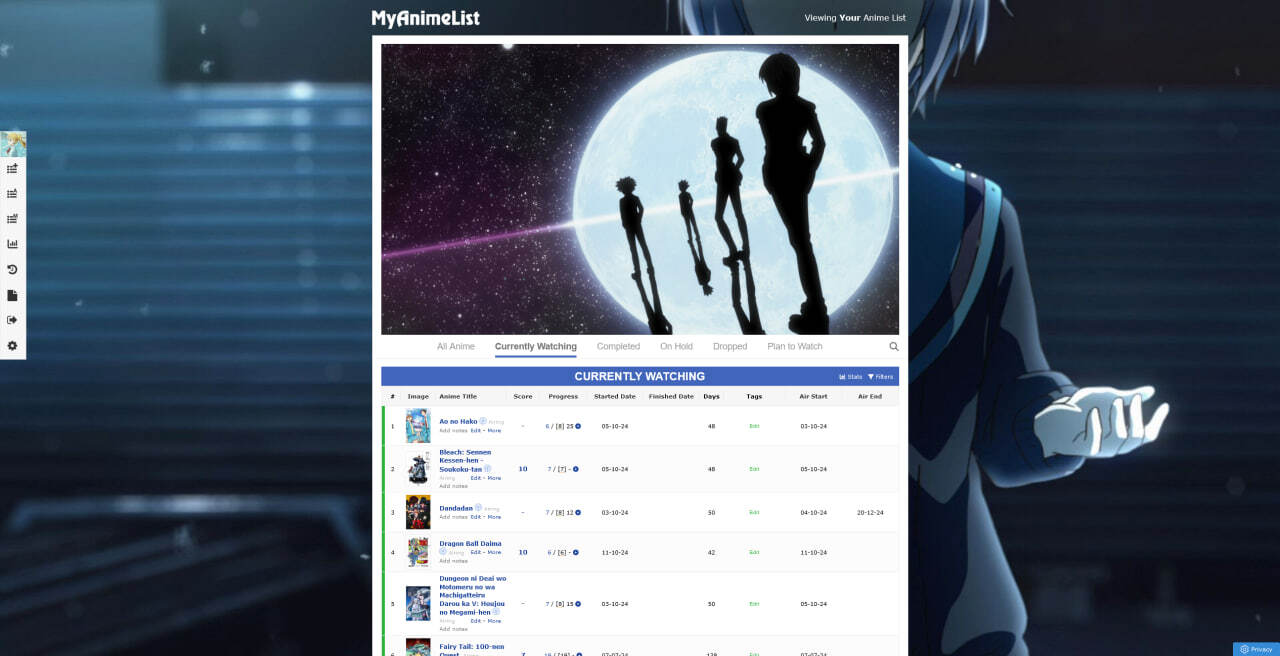Increment episode count for Dandadan
This screenshot has width=1280, height=656.
tap(578, 512)
